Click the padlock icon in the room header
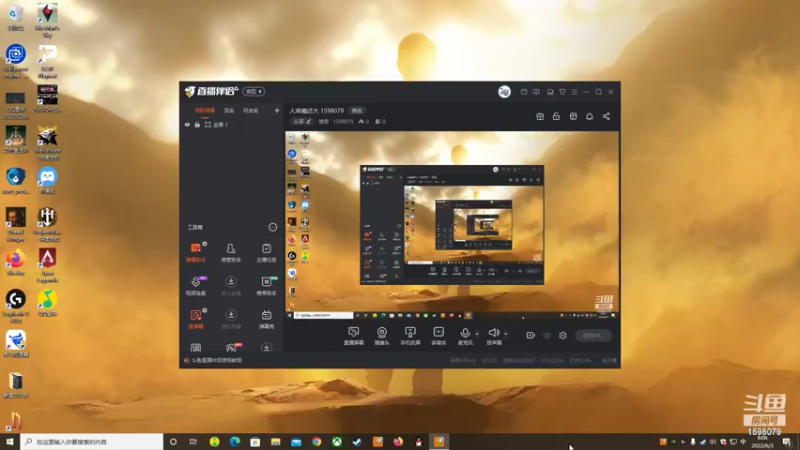 [556, 116]
